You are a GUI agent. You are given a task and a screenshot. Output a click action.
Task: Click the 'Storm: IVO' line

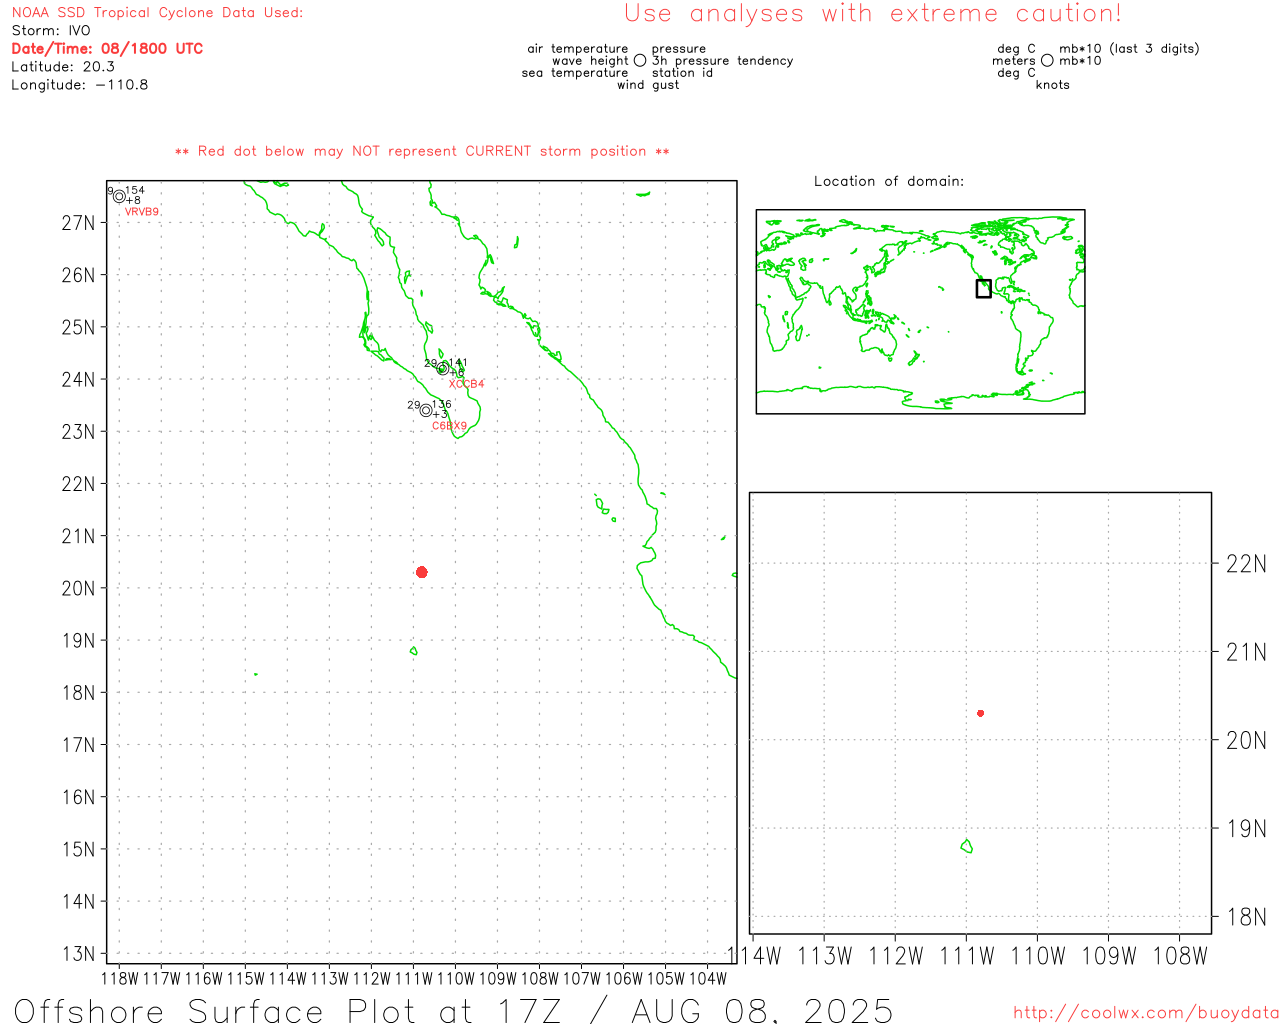[x=51, y=31]
